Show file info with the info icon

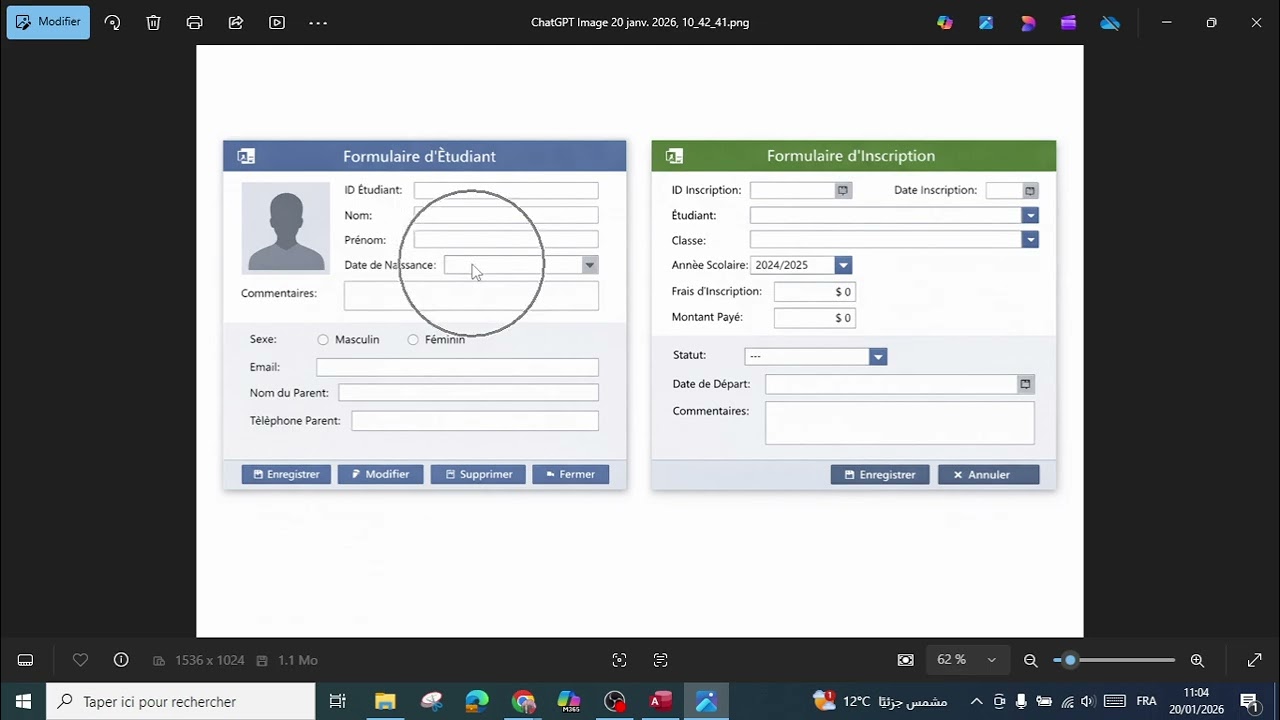coord(121,660)
